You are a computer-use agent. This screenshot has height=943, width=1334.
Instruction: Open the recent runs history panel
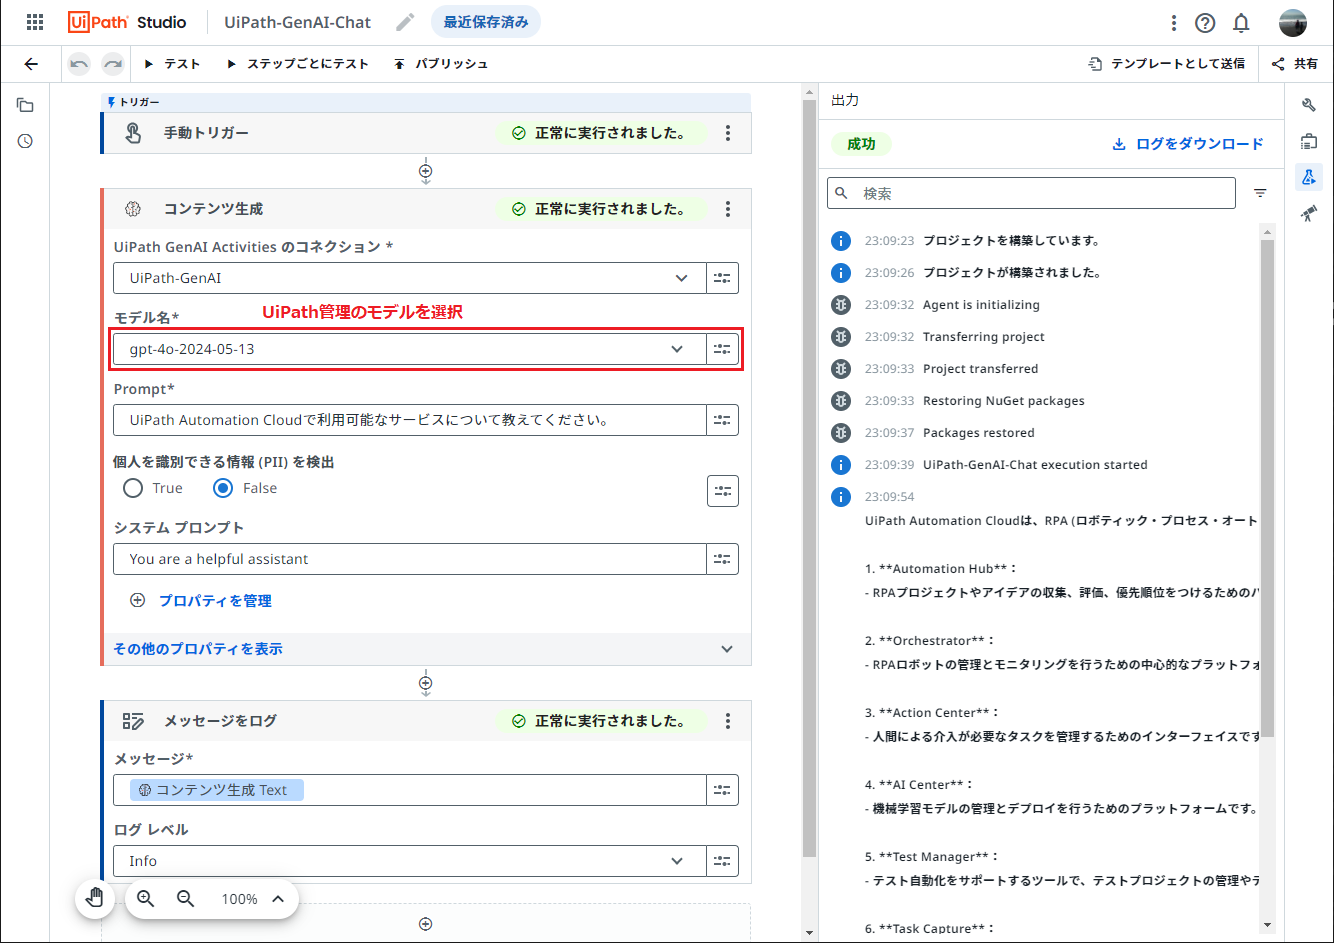25,141
